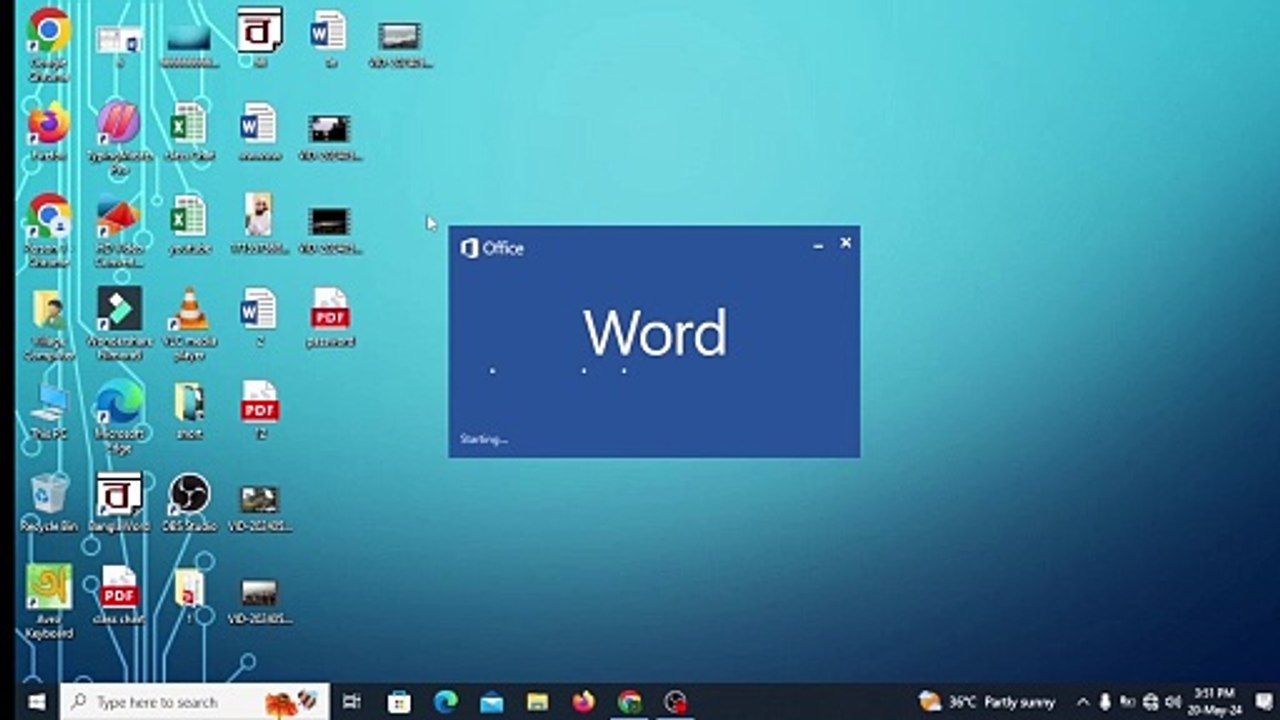Viewport: 1280px width, 720px height.
Task: Open Task View from the taskbar
Action: point(351,702)
